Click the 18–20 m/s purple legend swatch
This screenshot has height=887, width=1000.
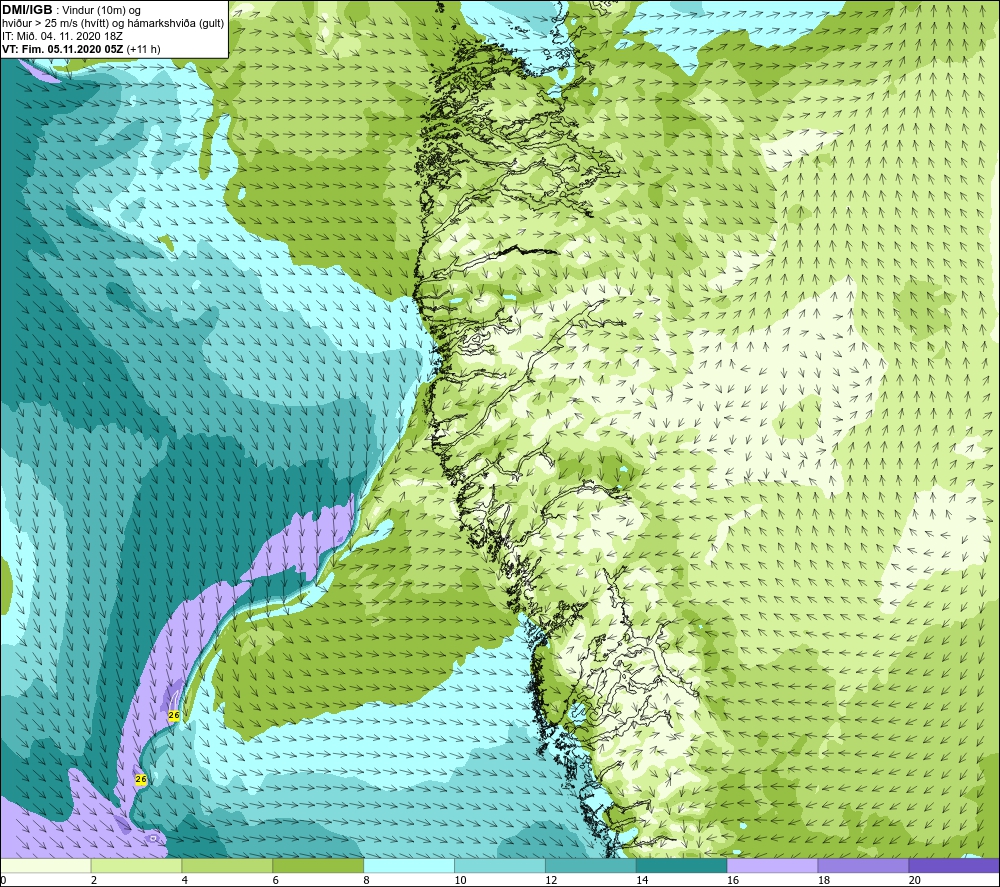pyautogui.click(x=863, y=865)
